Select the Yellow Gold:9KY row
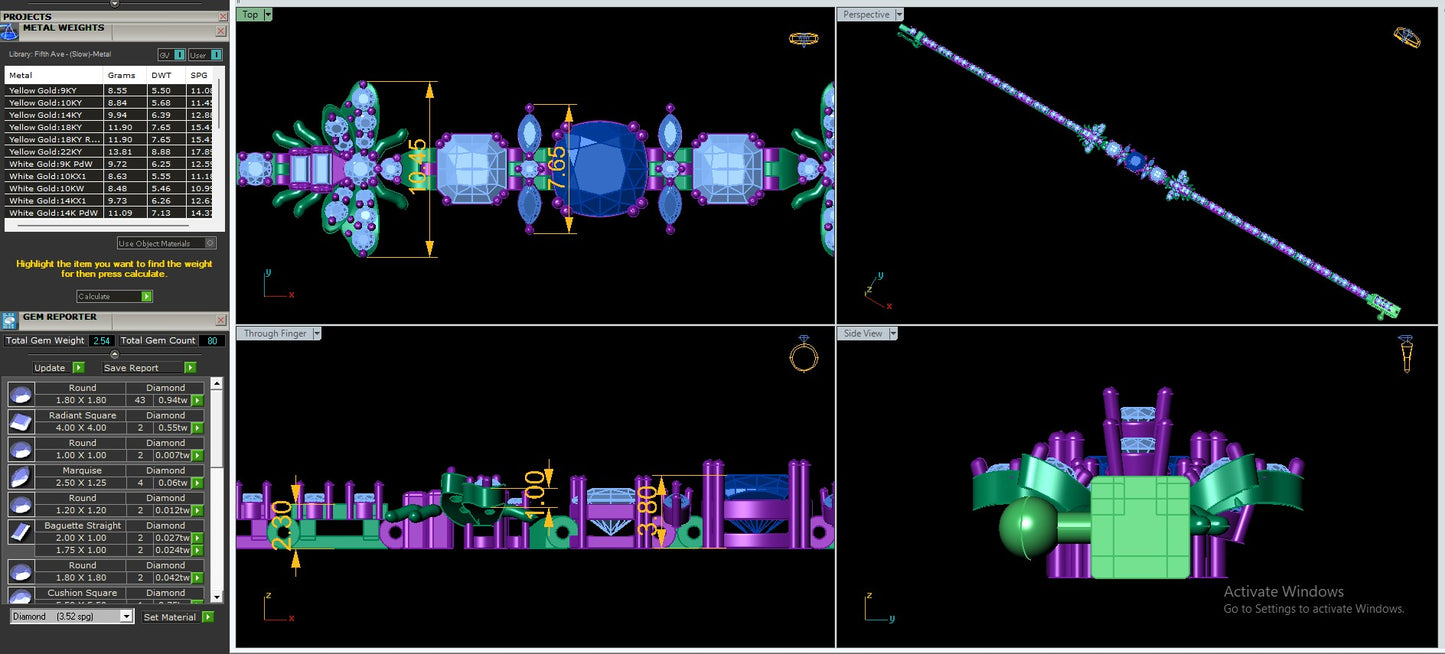This screenshot has width=1445, height=654. (x=109, y=90)
